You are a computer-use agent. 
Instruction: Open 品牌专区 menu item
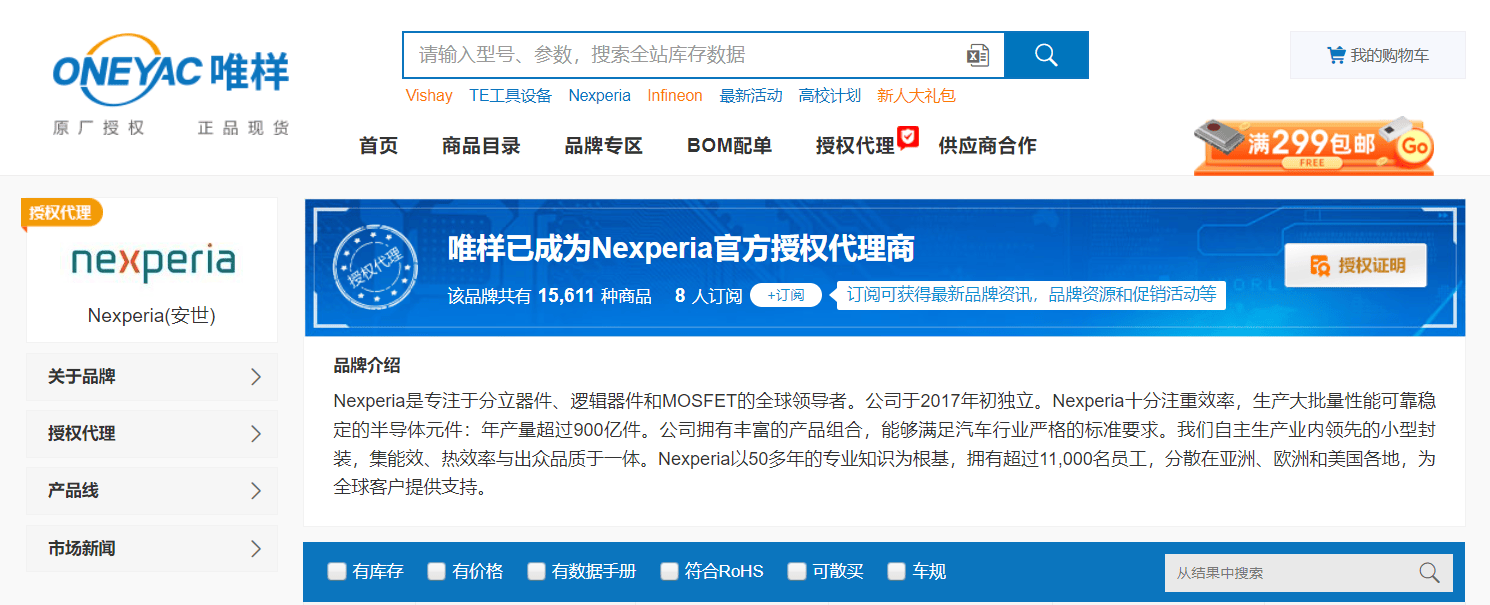[603, 146]
